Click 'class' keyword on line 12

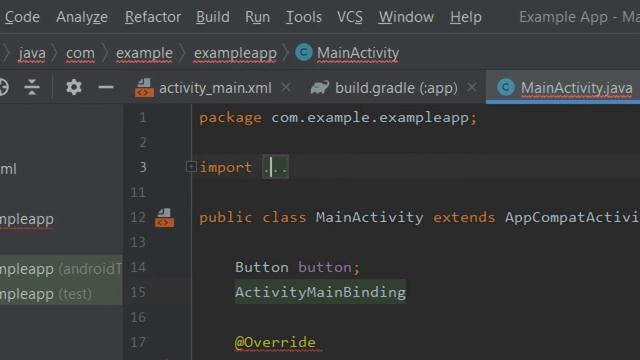tap(284, 218)
